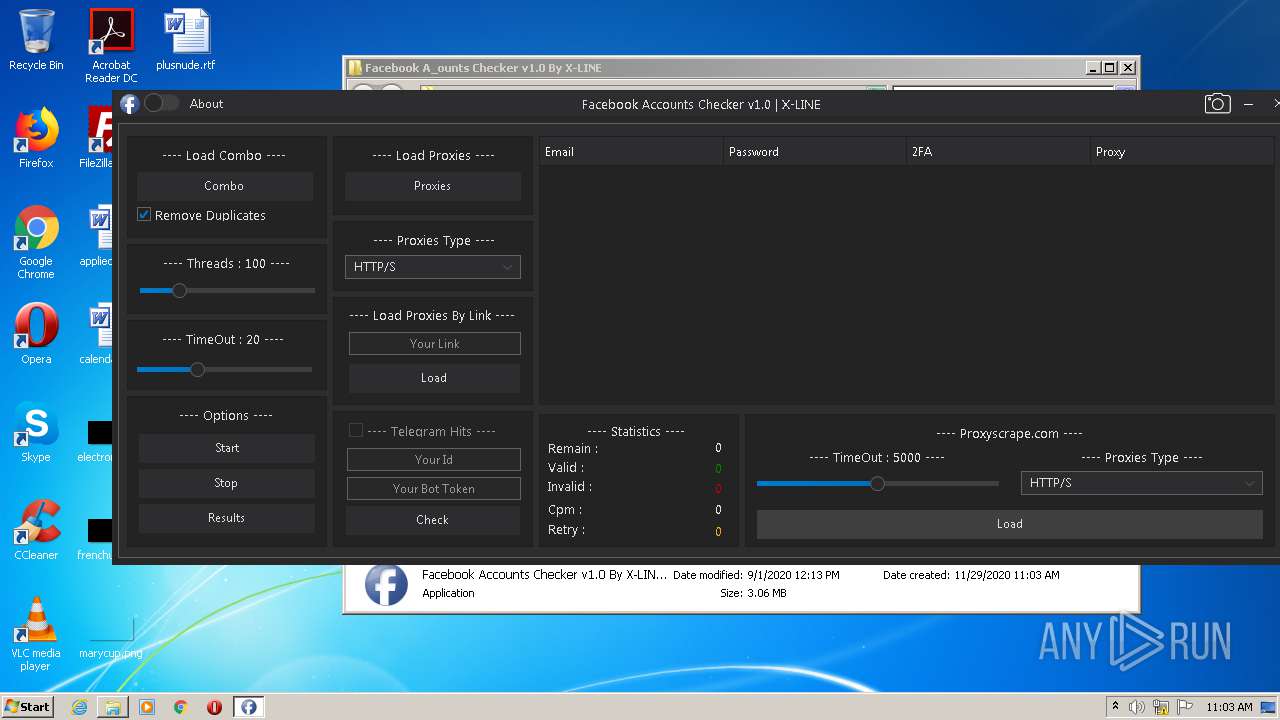Open Windows Media Player taskbar icon

point(147,707)
